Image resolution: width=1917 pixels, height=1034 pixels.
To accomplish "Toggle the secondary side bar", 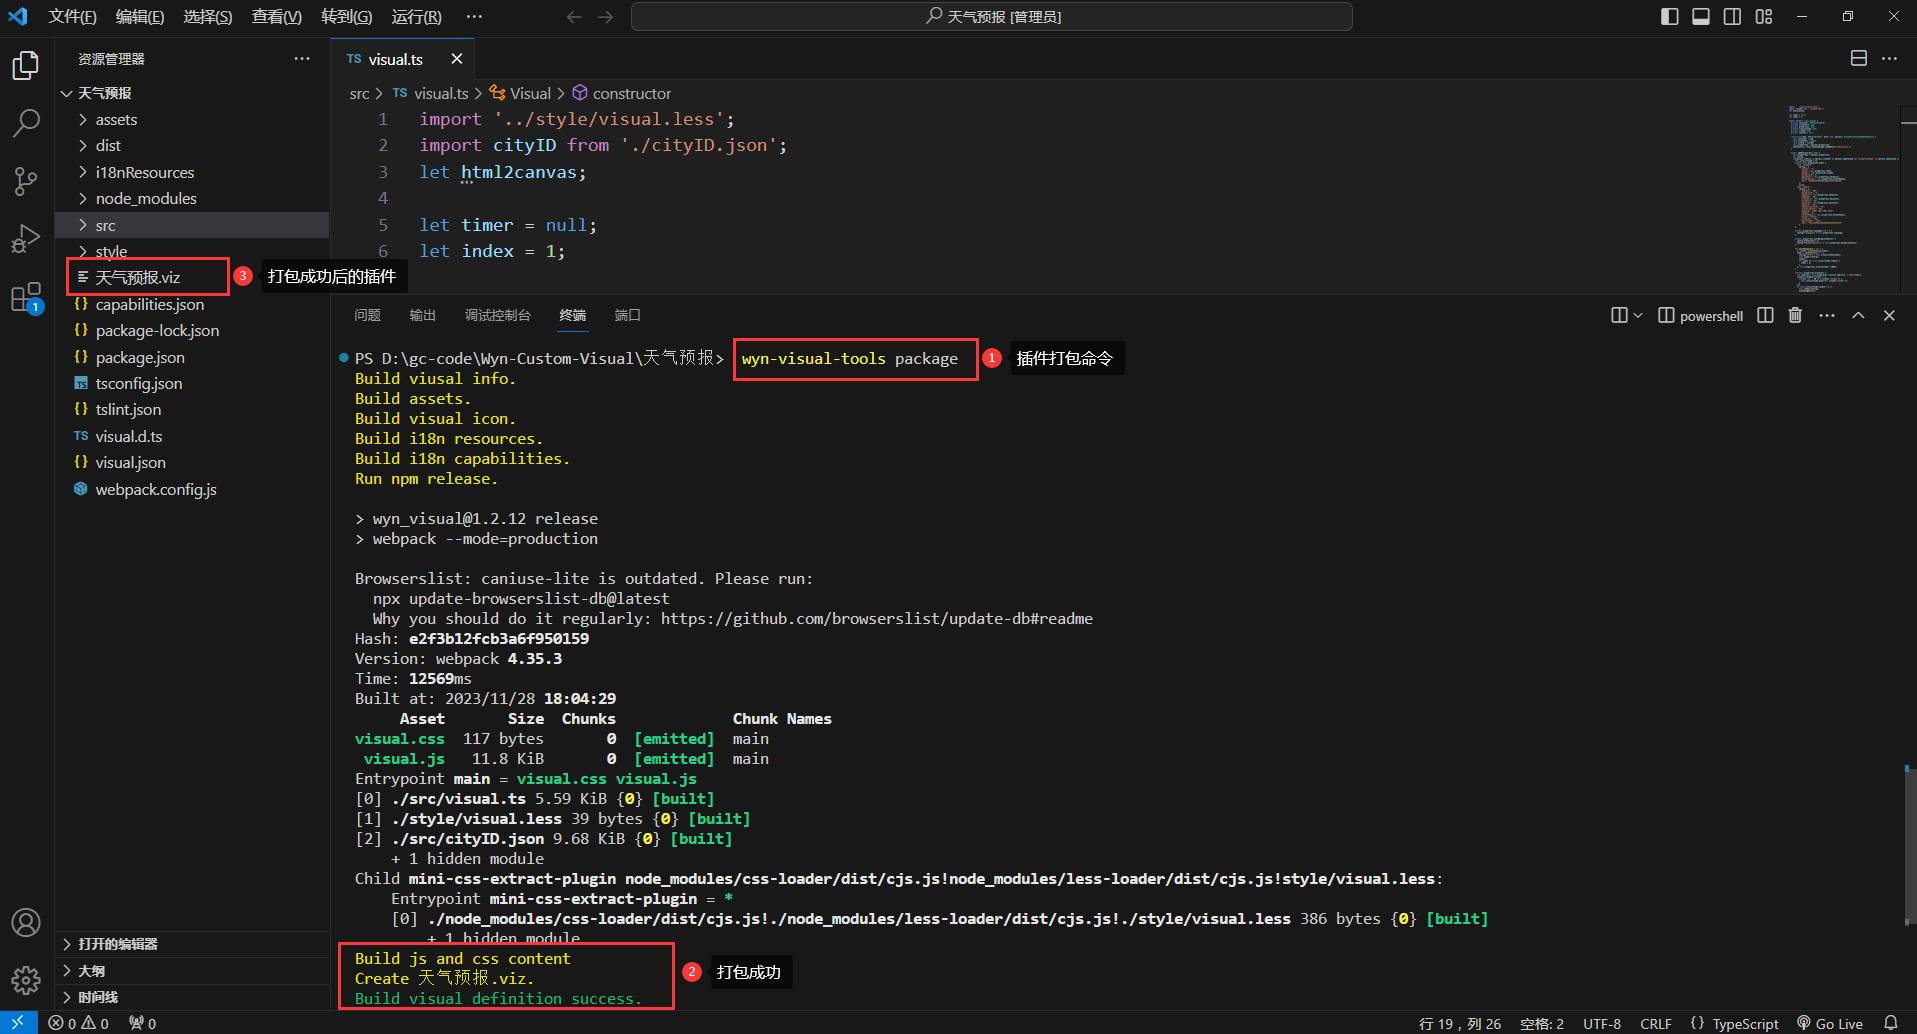I will (1732, 17).
